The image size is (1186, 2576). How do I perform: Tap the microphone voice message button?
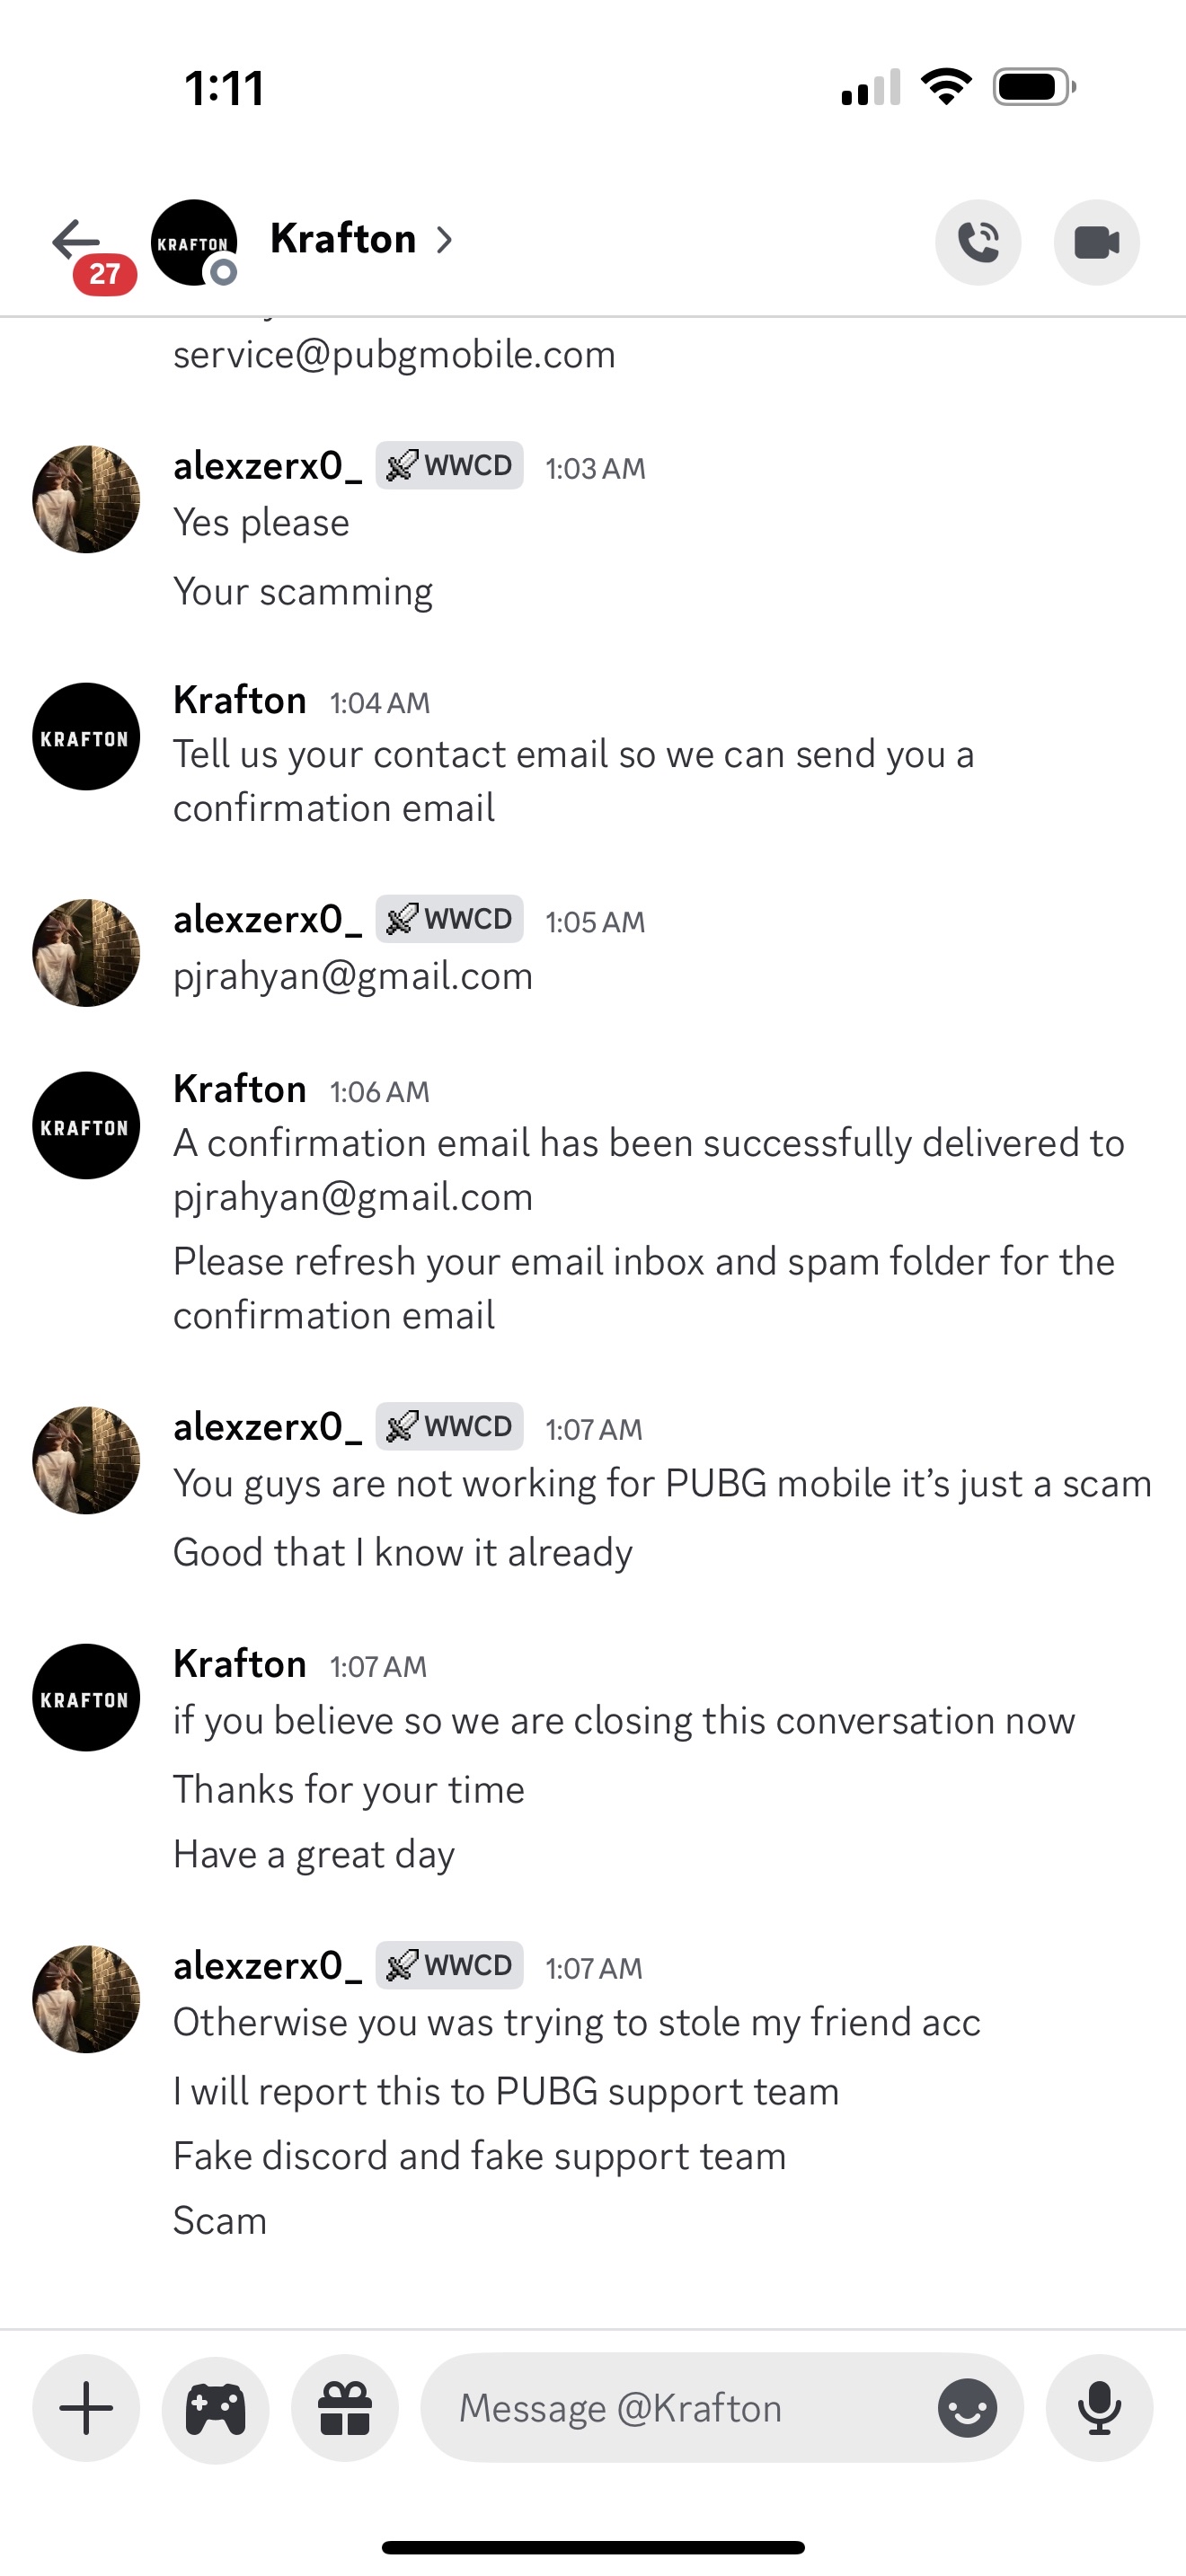pos(1099,2407)
